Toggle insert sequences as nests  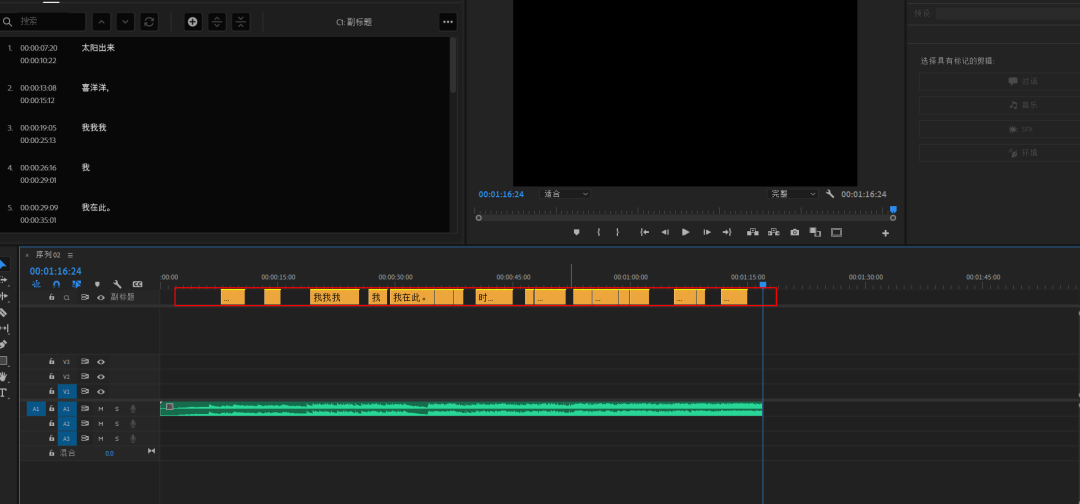(37, 284)
